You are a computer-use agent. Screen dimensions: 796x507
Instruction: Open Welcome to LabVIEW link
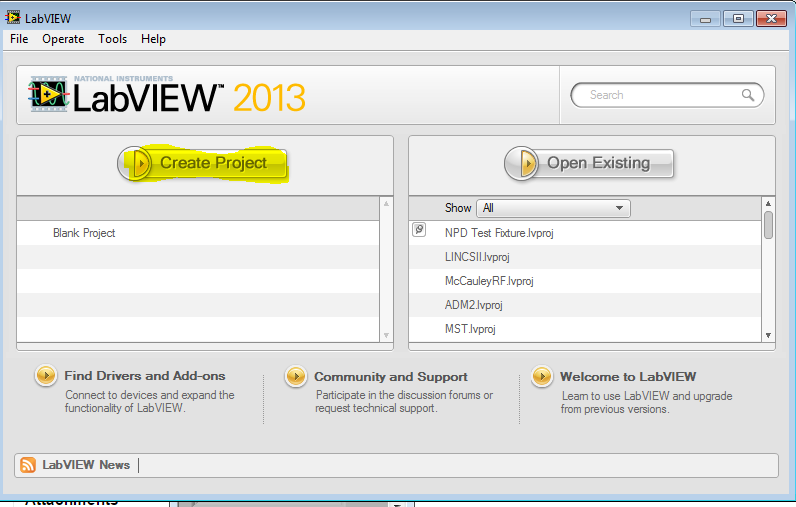(x=628, y=377)
